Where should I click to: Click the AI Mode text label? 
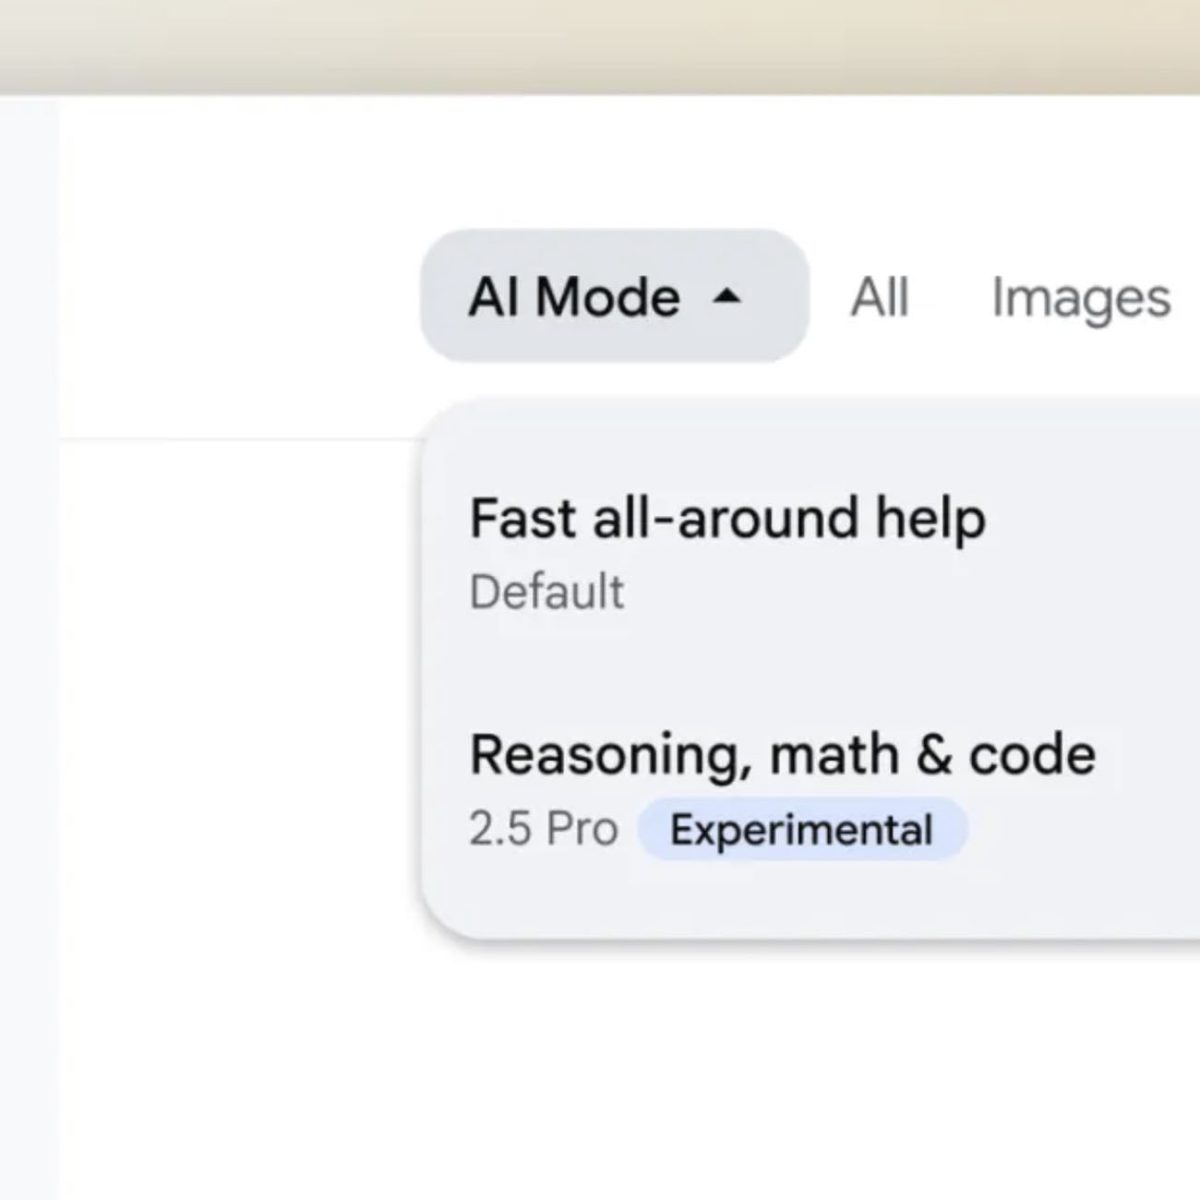(x=574, y=297)
